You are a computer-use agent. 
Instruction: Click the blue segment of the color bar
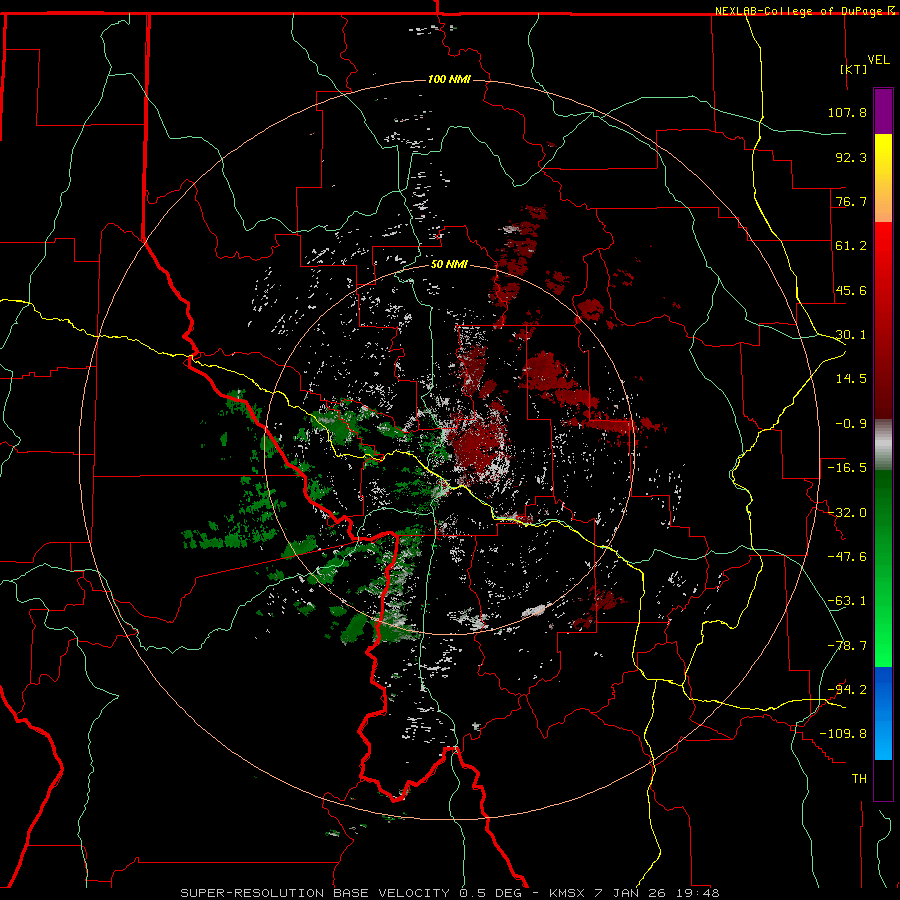tap(883, 713)
